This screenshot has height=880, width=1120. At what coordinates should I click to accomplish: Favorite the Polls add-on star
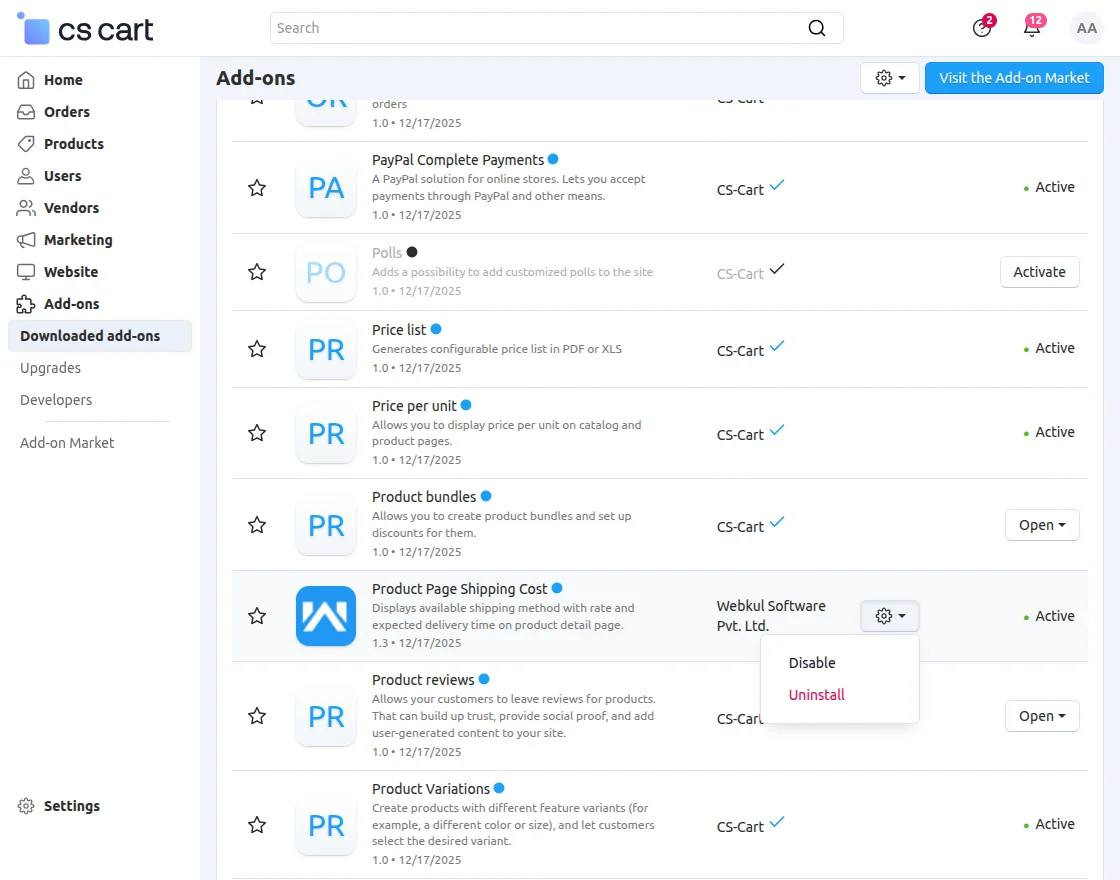click(257, 272)
